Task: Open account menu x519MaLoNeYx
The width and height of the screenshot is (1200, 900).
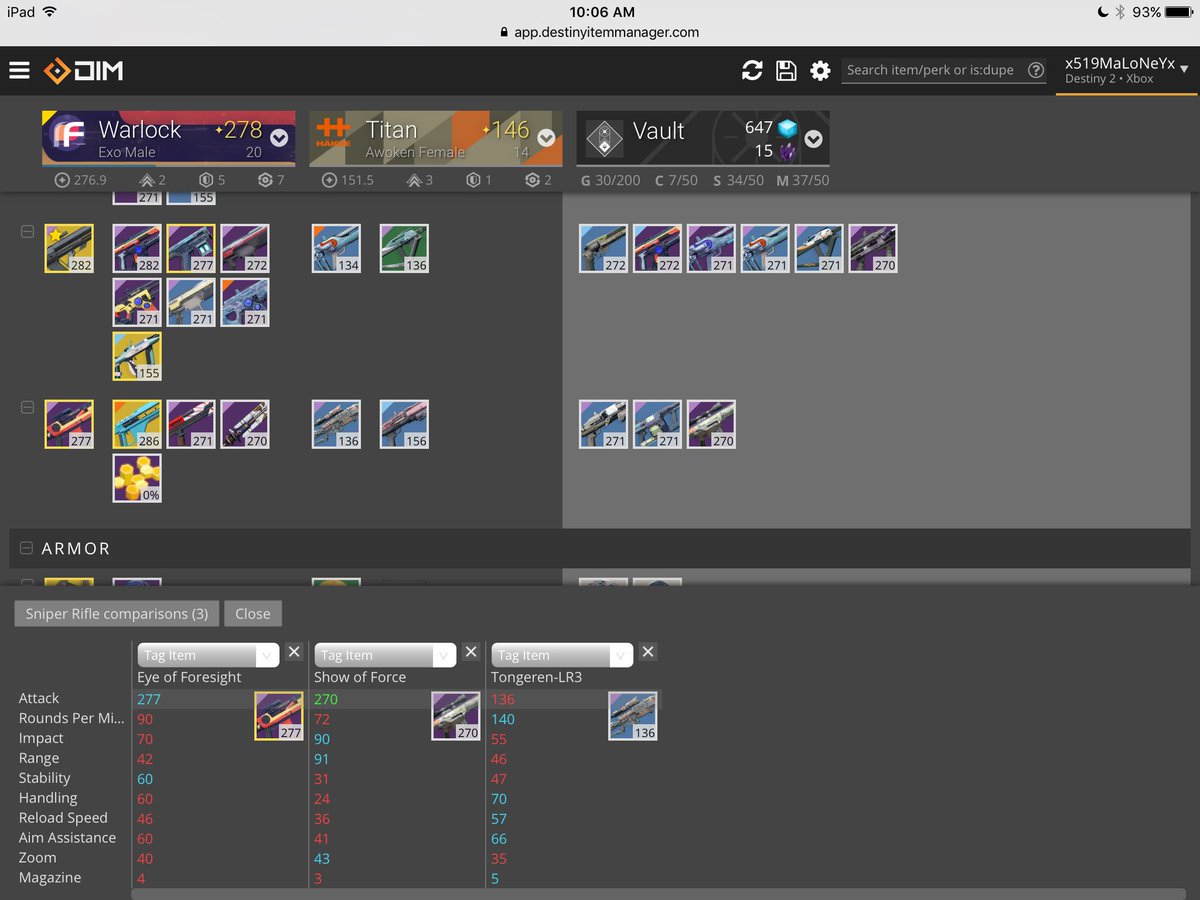Action: point(1126,71)
